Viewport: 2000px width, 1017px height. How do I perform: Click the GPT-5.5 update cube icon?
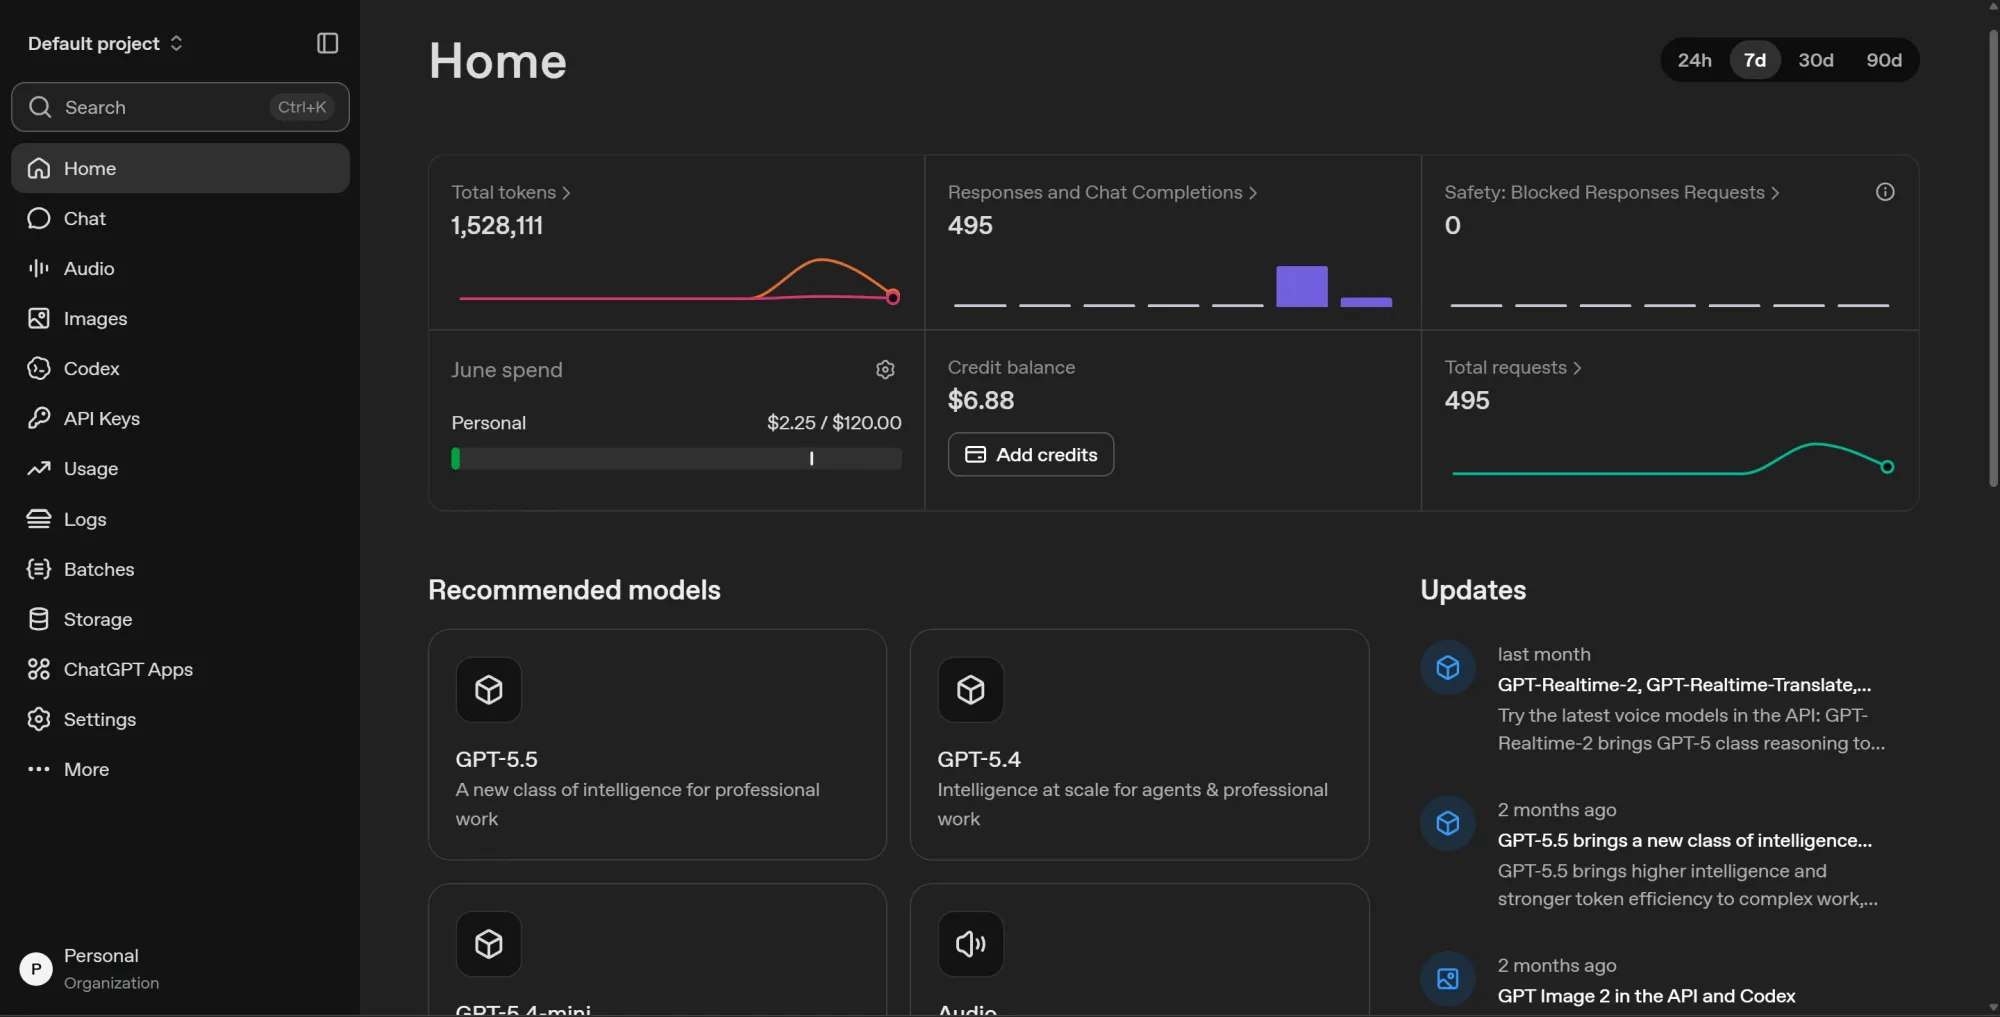coord(1448,823)
